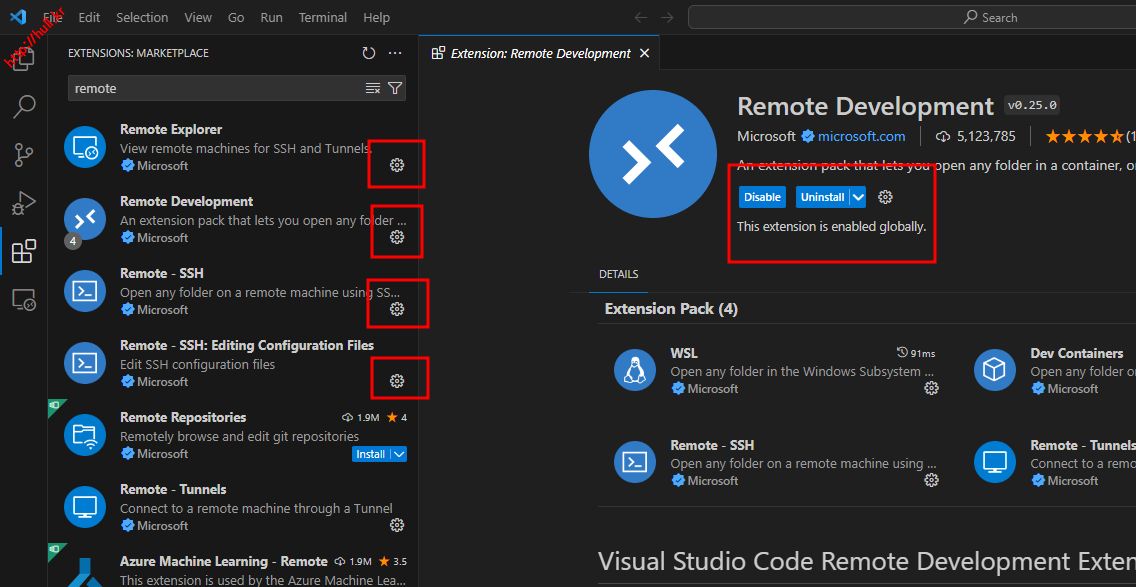Refresh the extensions marketplace list
Screen dimensions: 1136x587
tap(369, 54)
